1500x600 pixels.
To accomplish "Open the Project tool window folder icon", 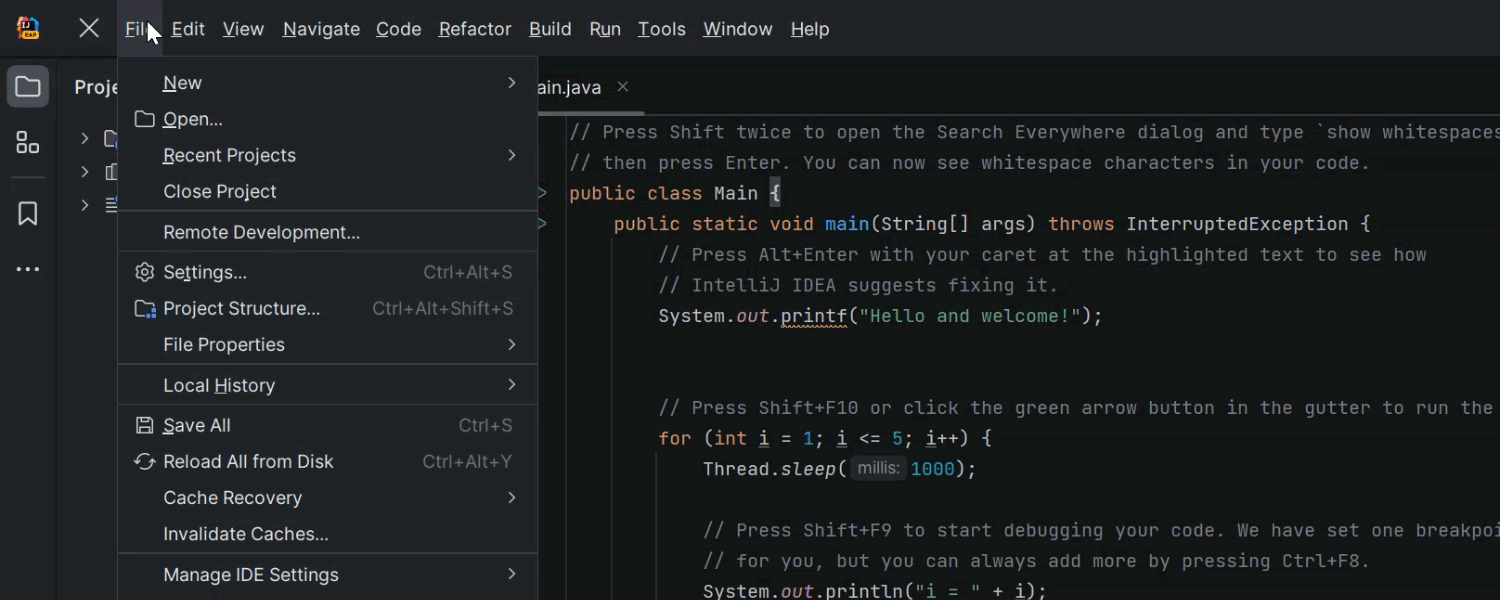I will pos(28,87).
